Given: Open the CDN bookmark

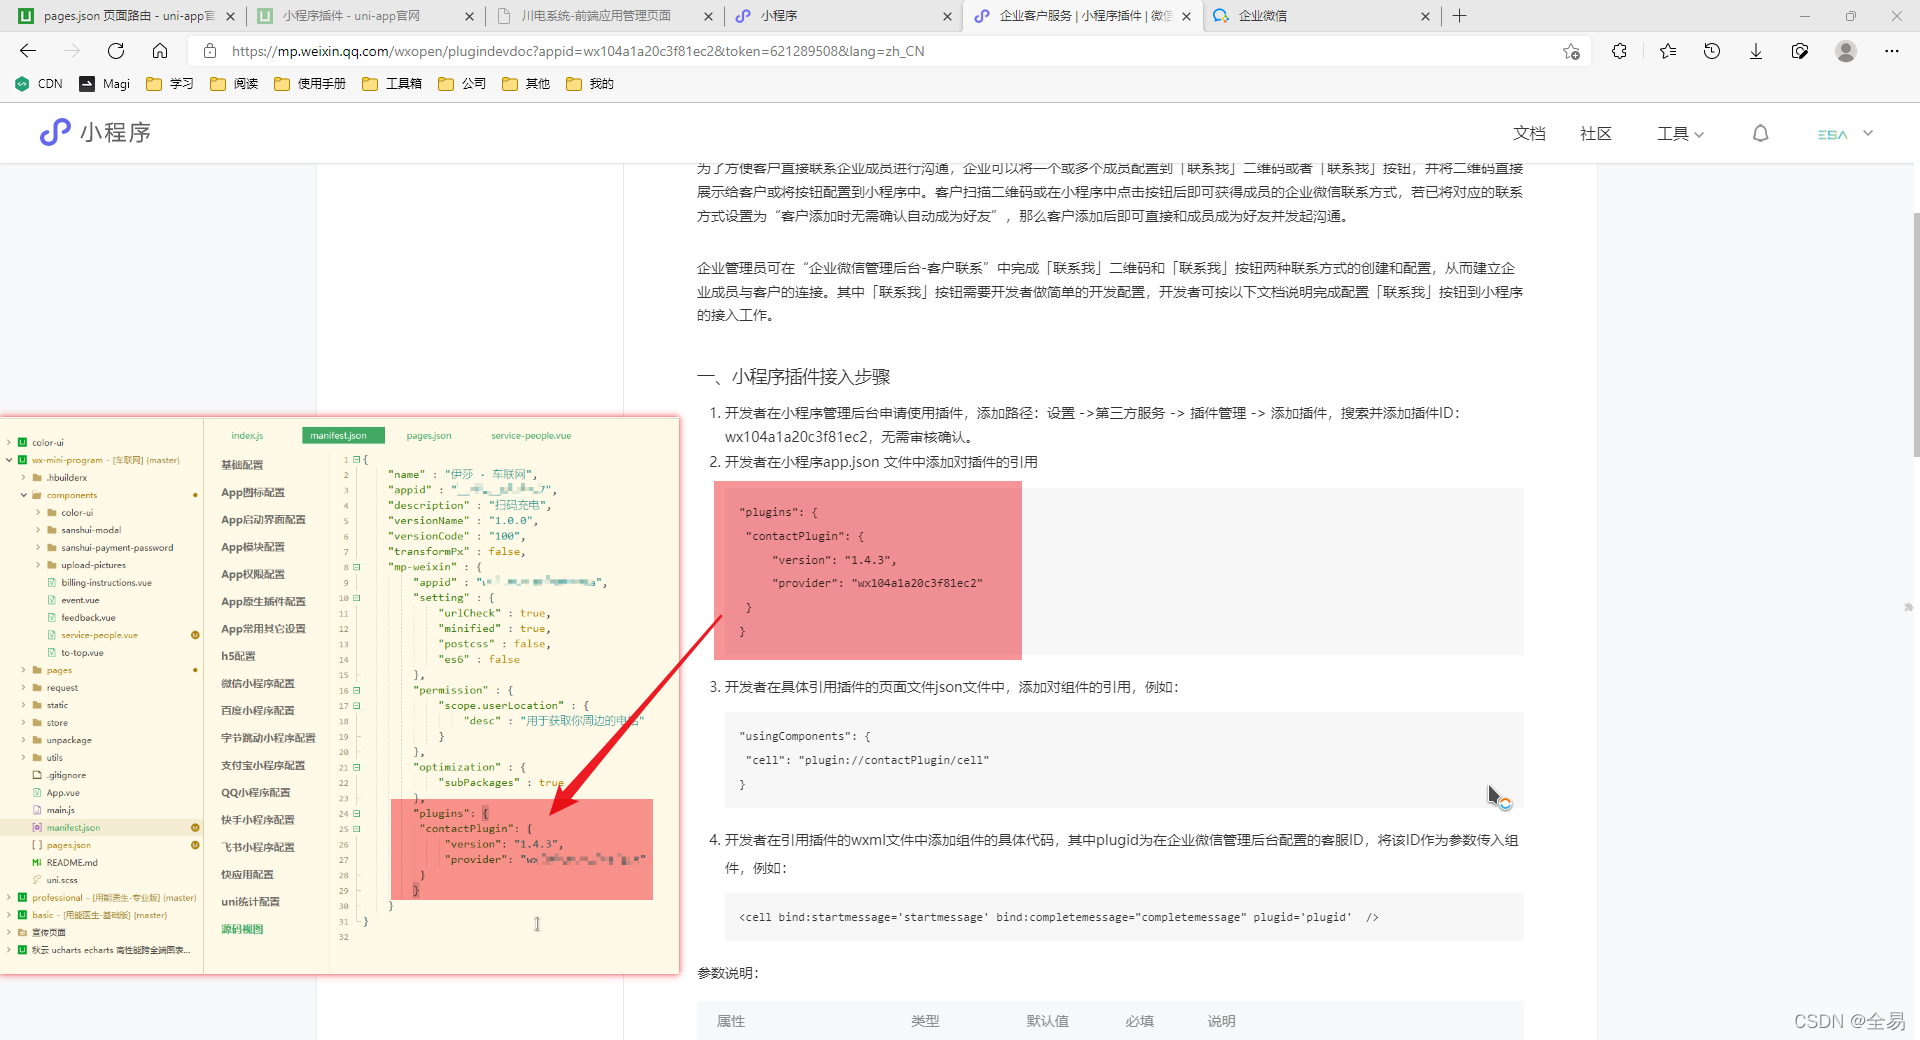Looking at the screenshot, I should click(39, 84).
